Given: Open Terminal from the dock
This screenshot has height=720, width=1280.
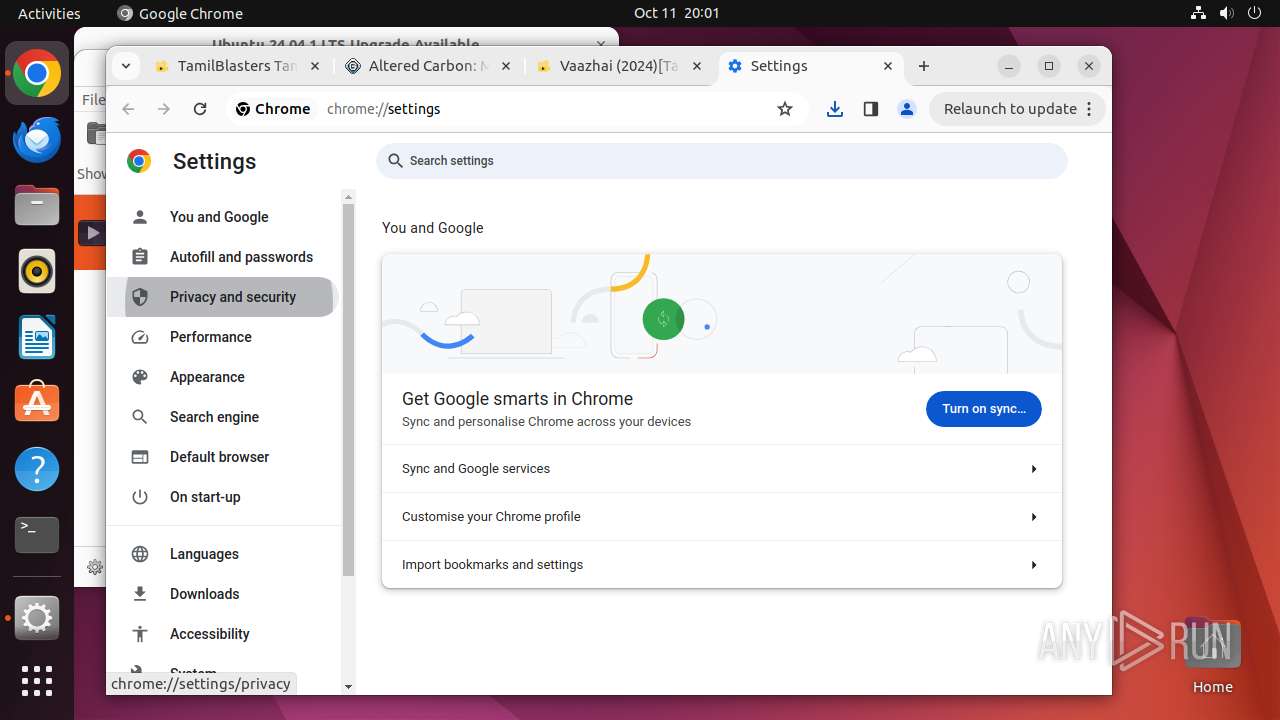Looking at the screenshot, I should 37,535.
